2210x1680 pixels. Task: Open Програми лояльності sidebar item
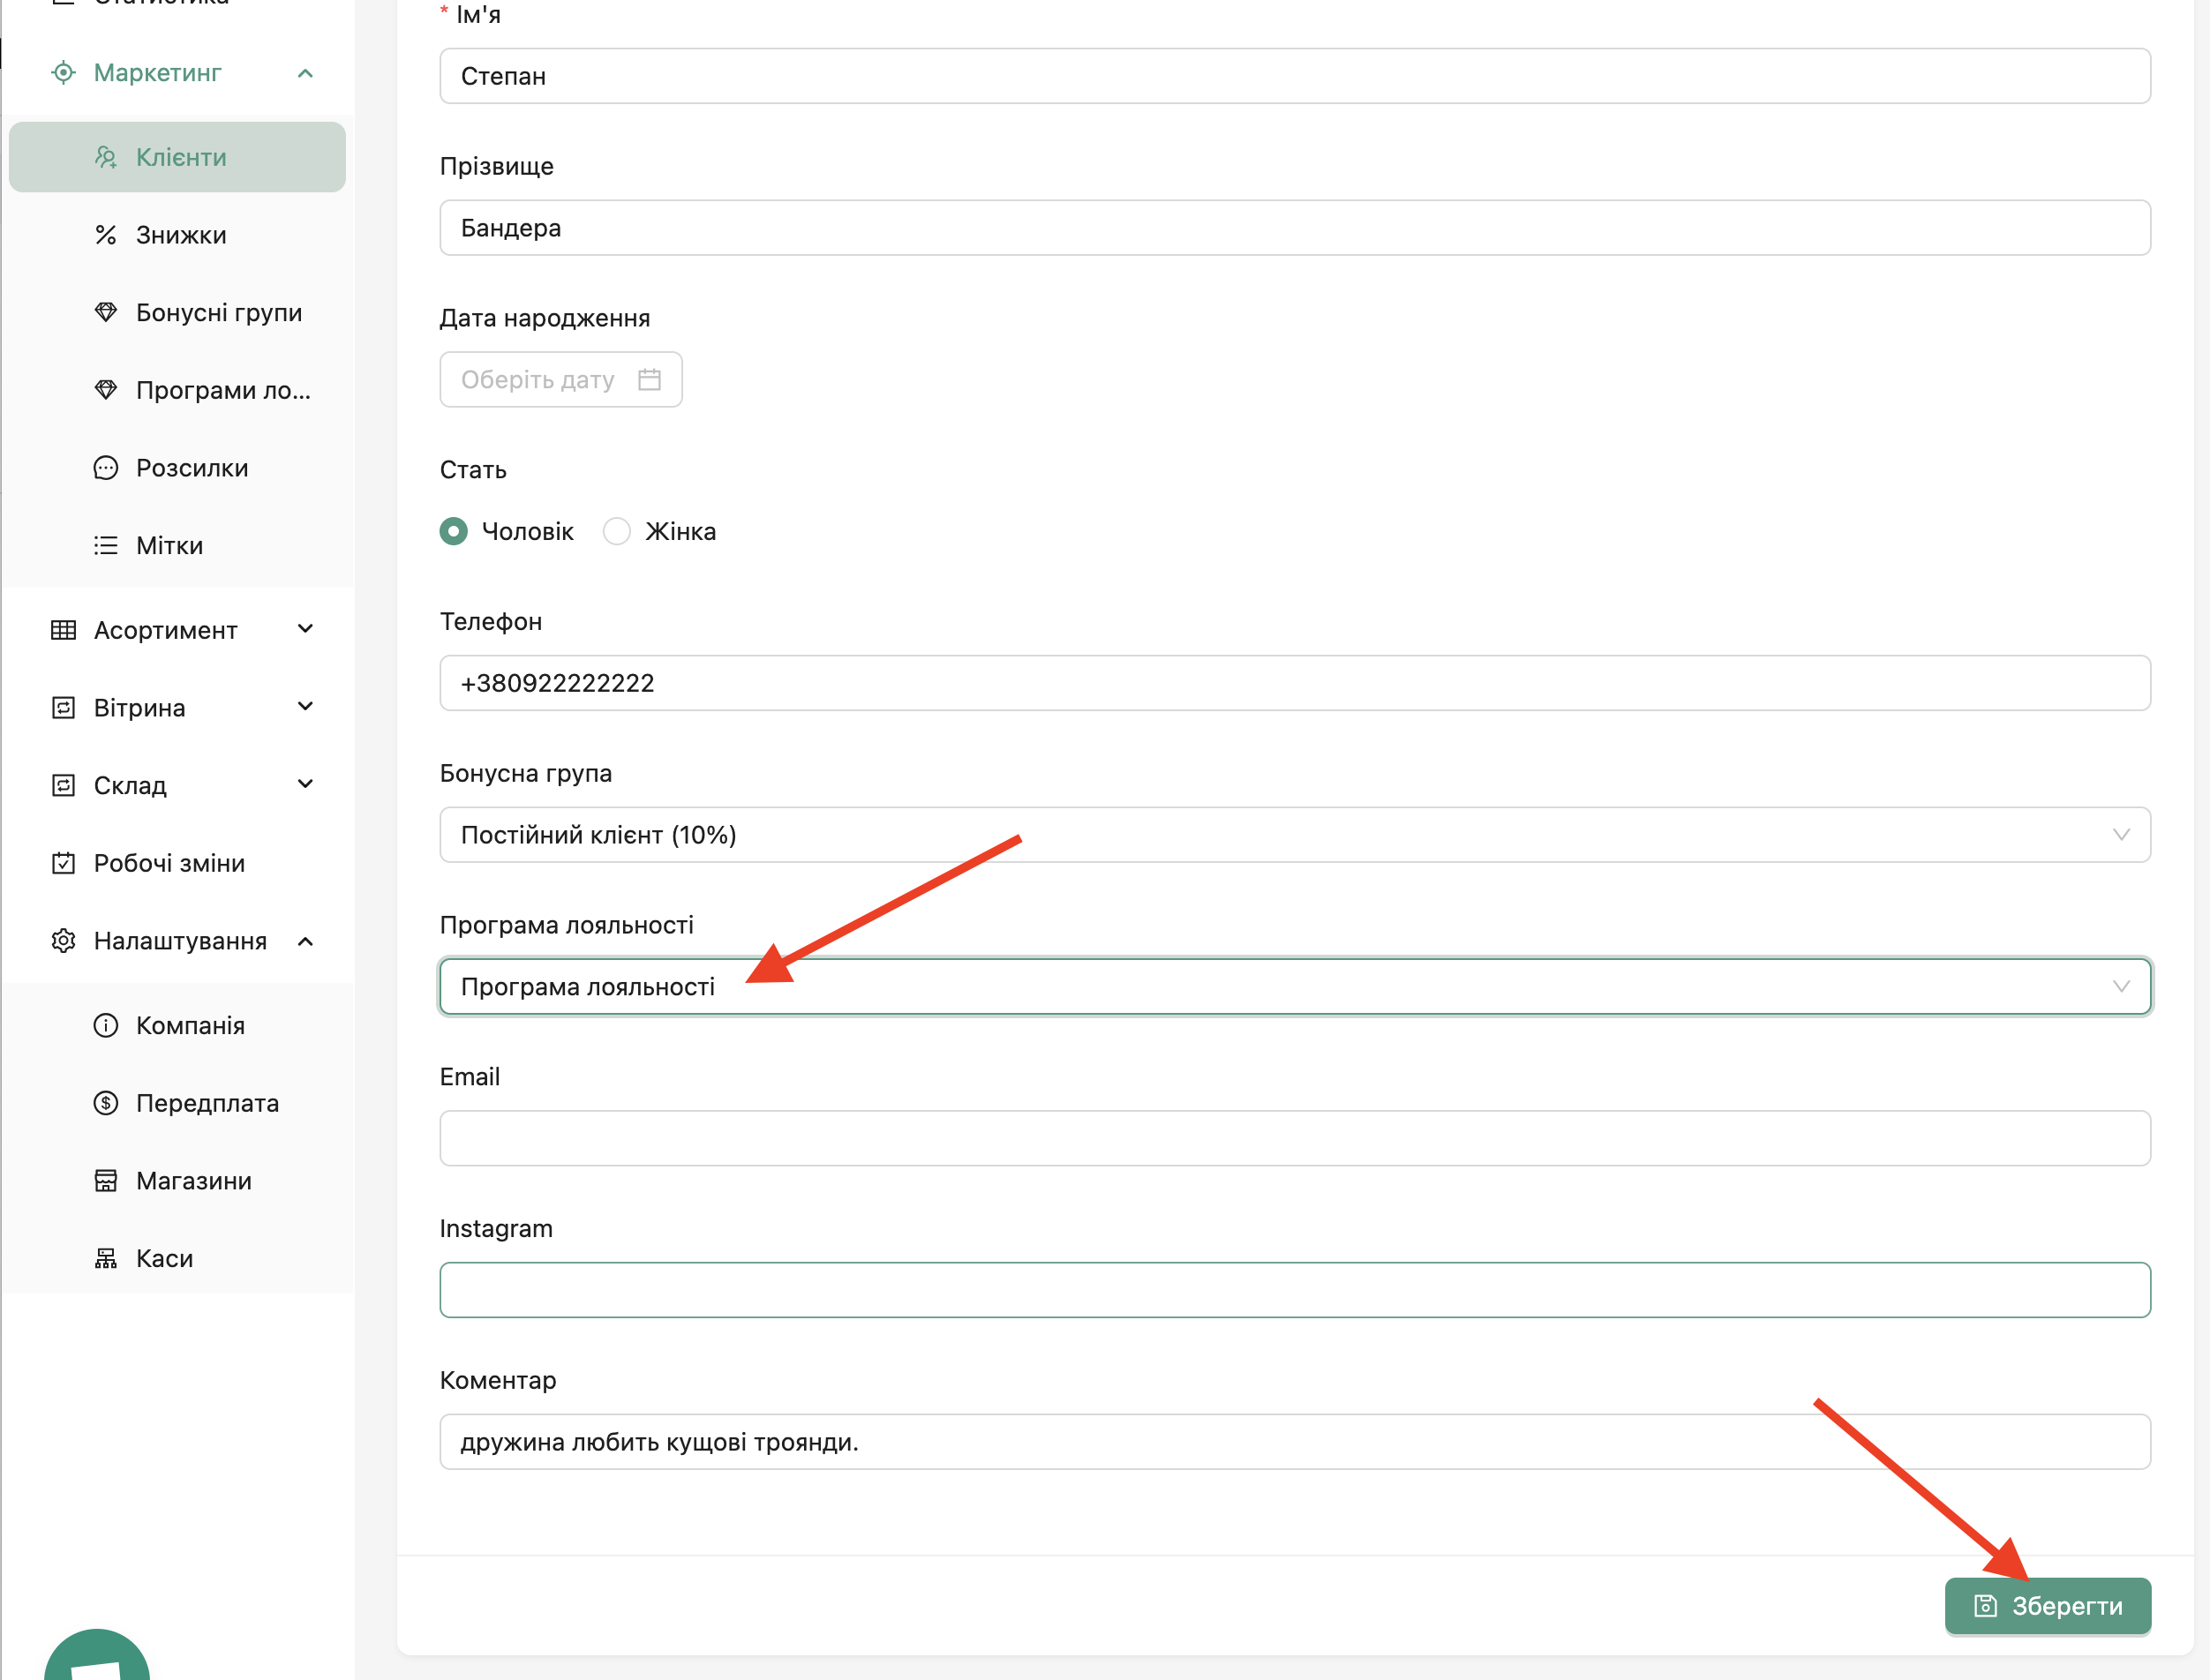coord(222,390)
